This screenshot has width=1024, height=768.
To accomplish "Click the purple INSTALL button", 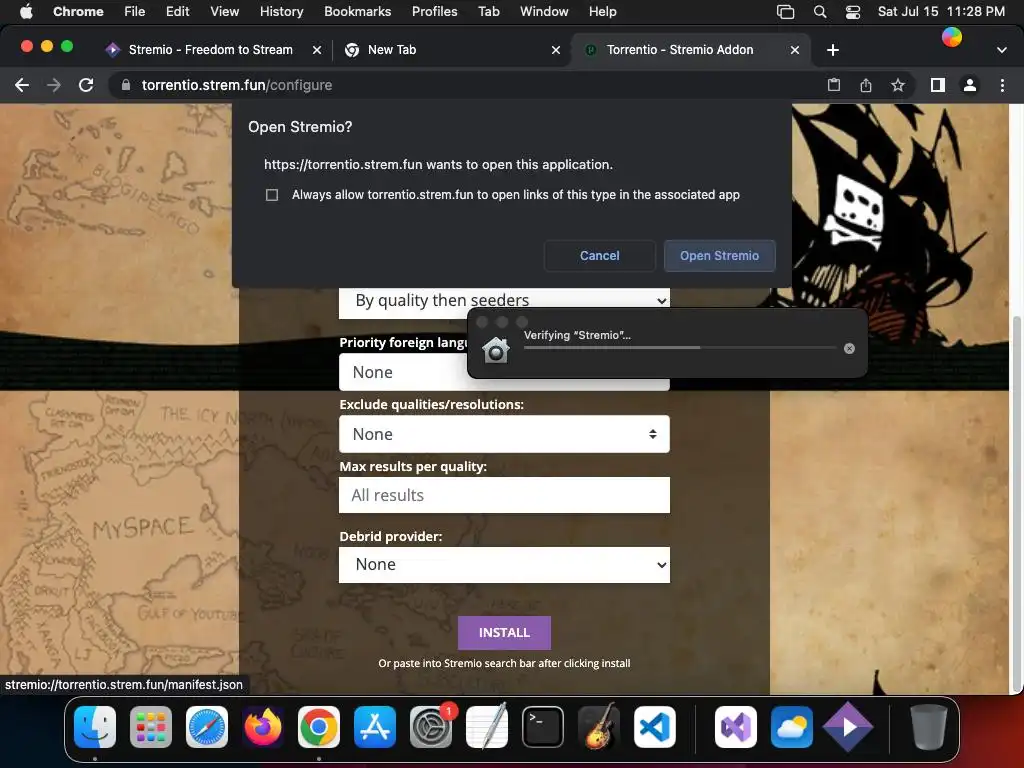I will (x=504, y=633).
